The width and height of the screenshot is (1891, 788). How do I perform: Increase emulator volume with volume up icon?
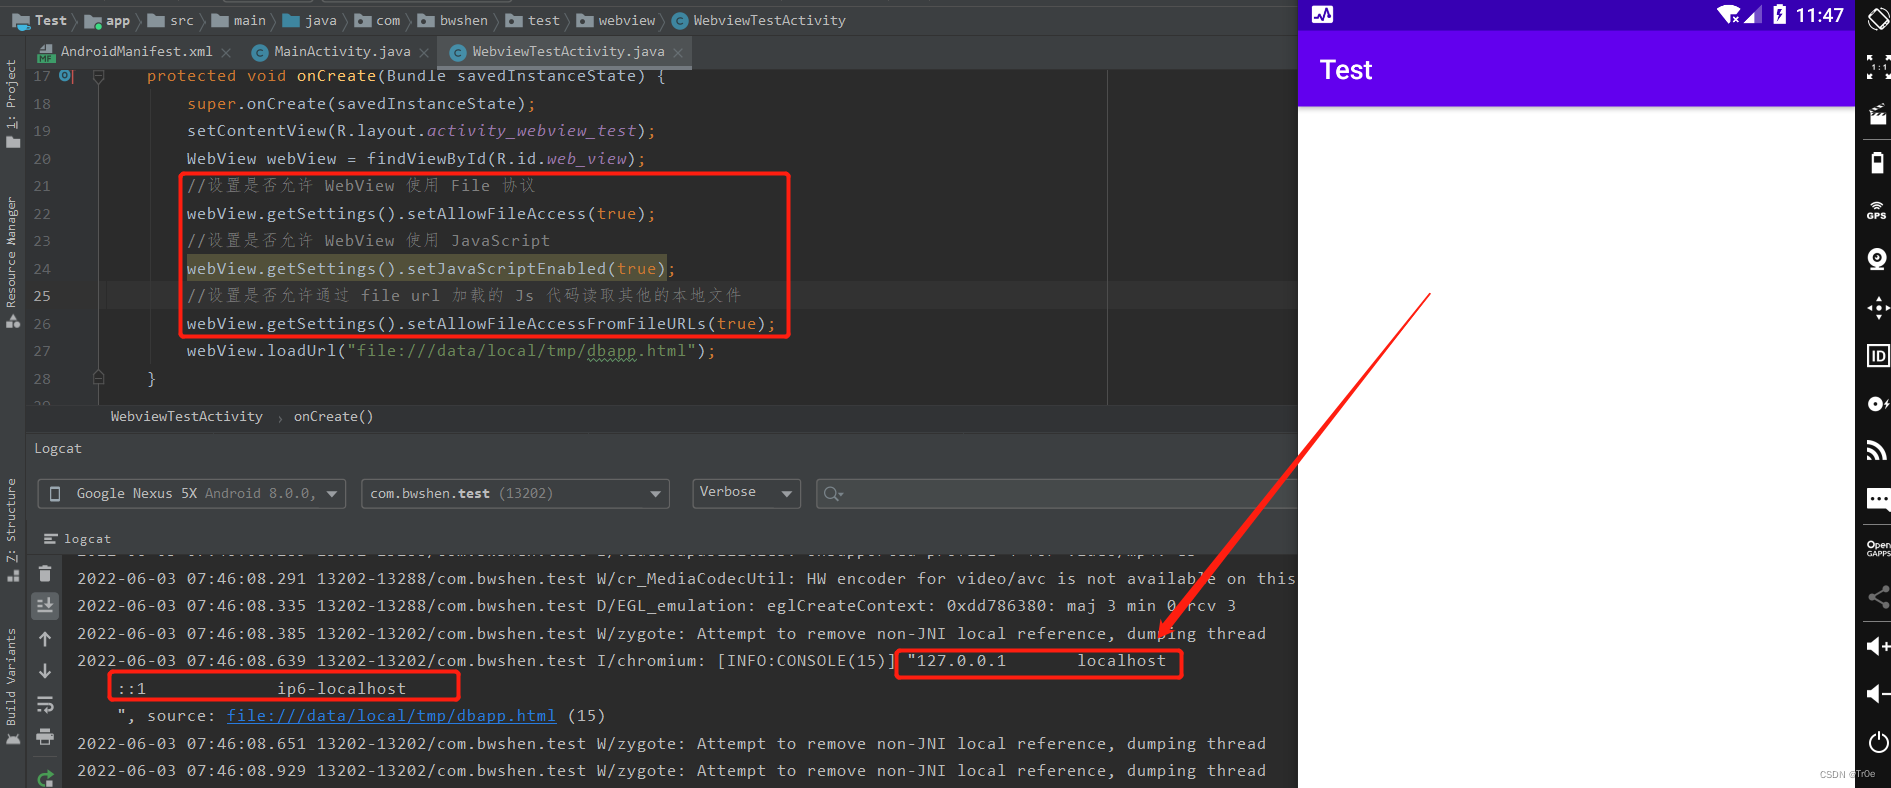click(1878, 646)
